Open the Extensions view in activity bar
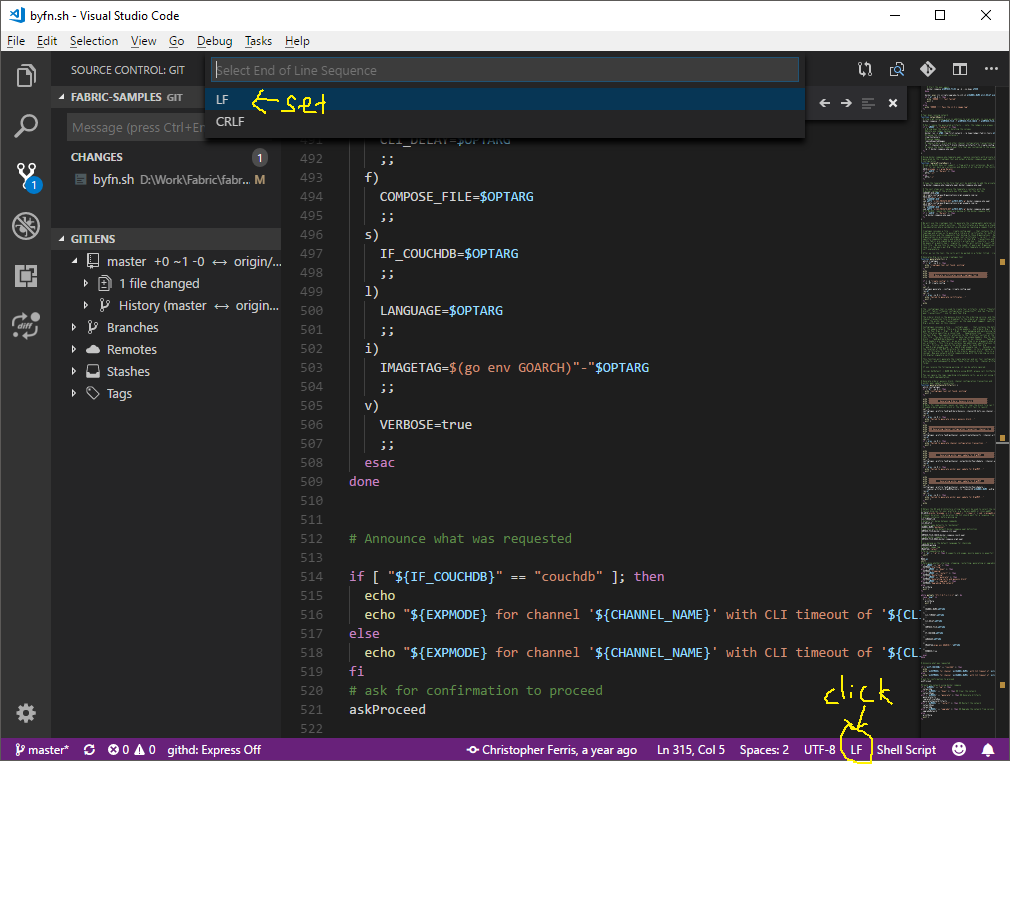Viewport: 1010px width, 902px height. tap(26, 276)
